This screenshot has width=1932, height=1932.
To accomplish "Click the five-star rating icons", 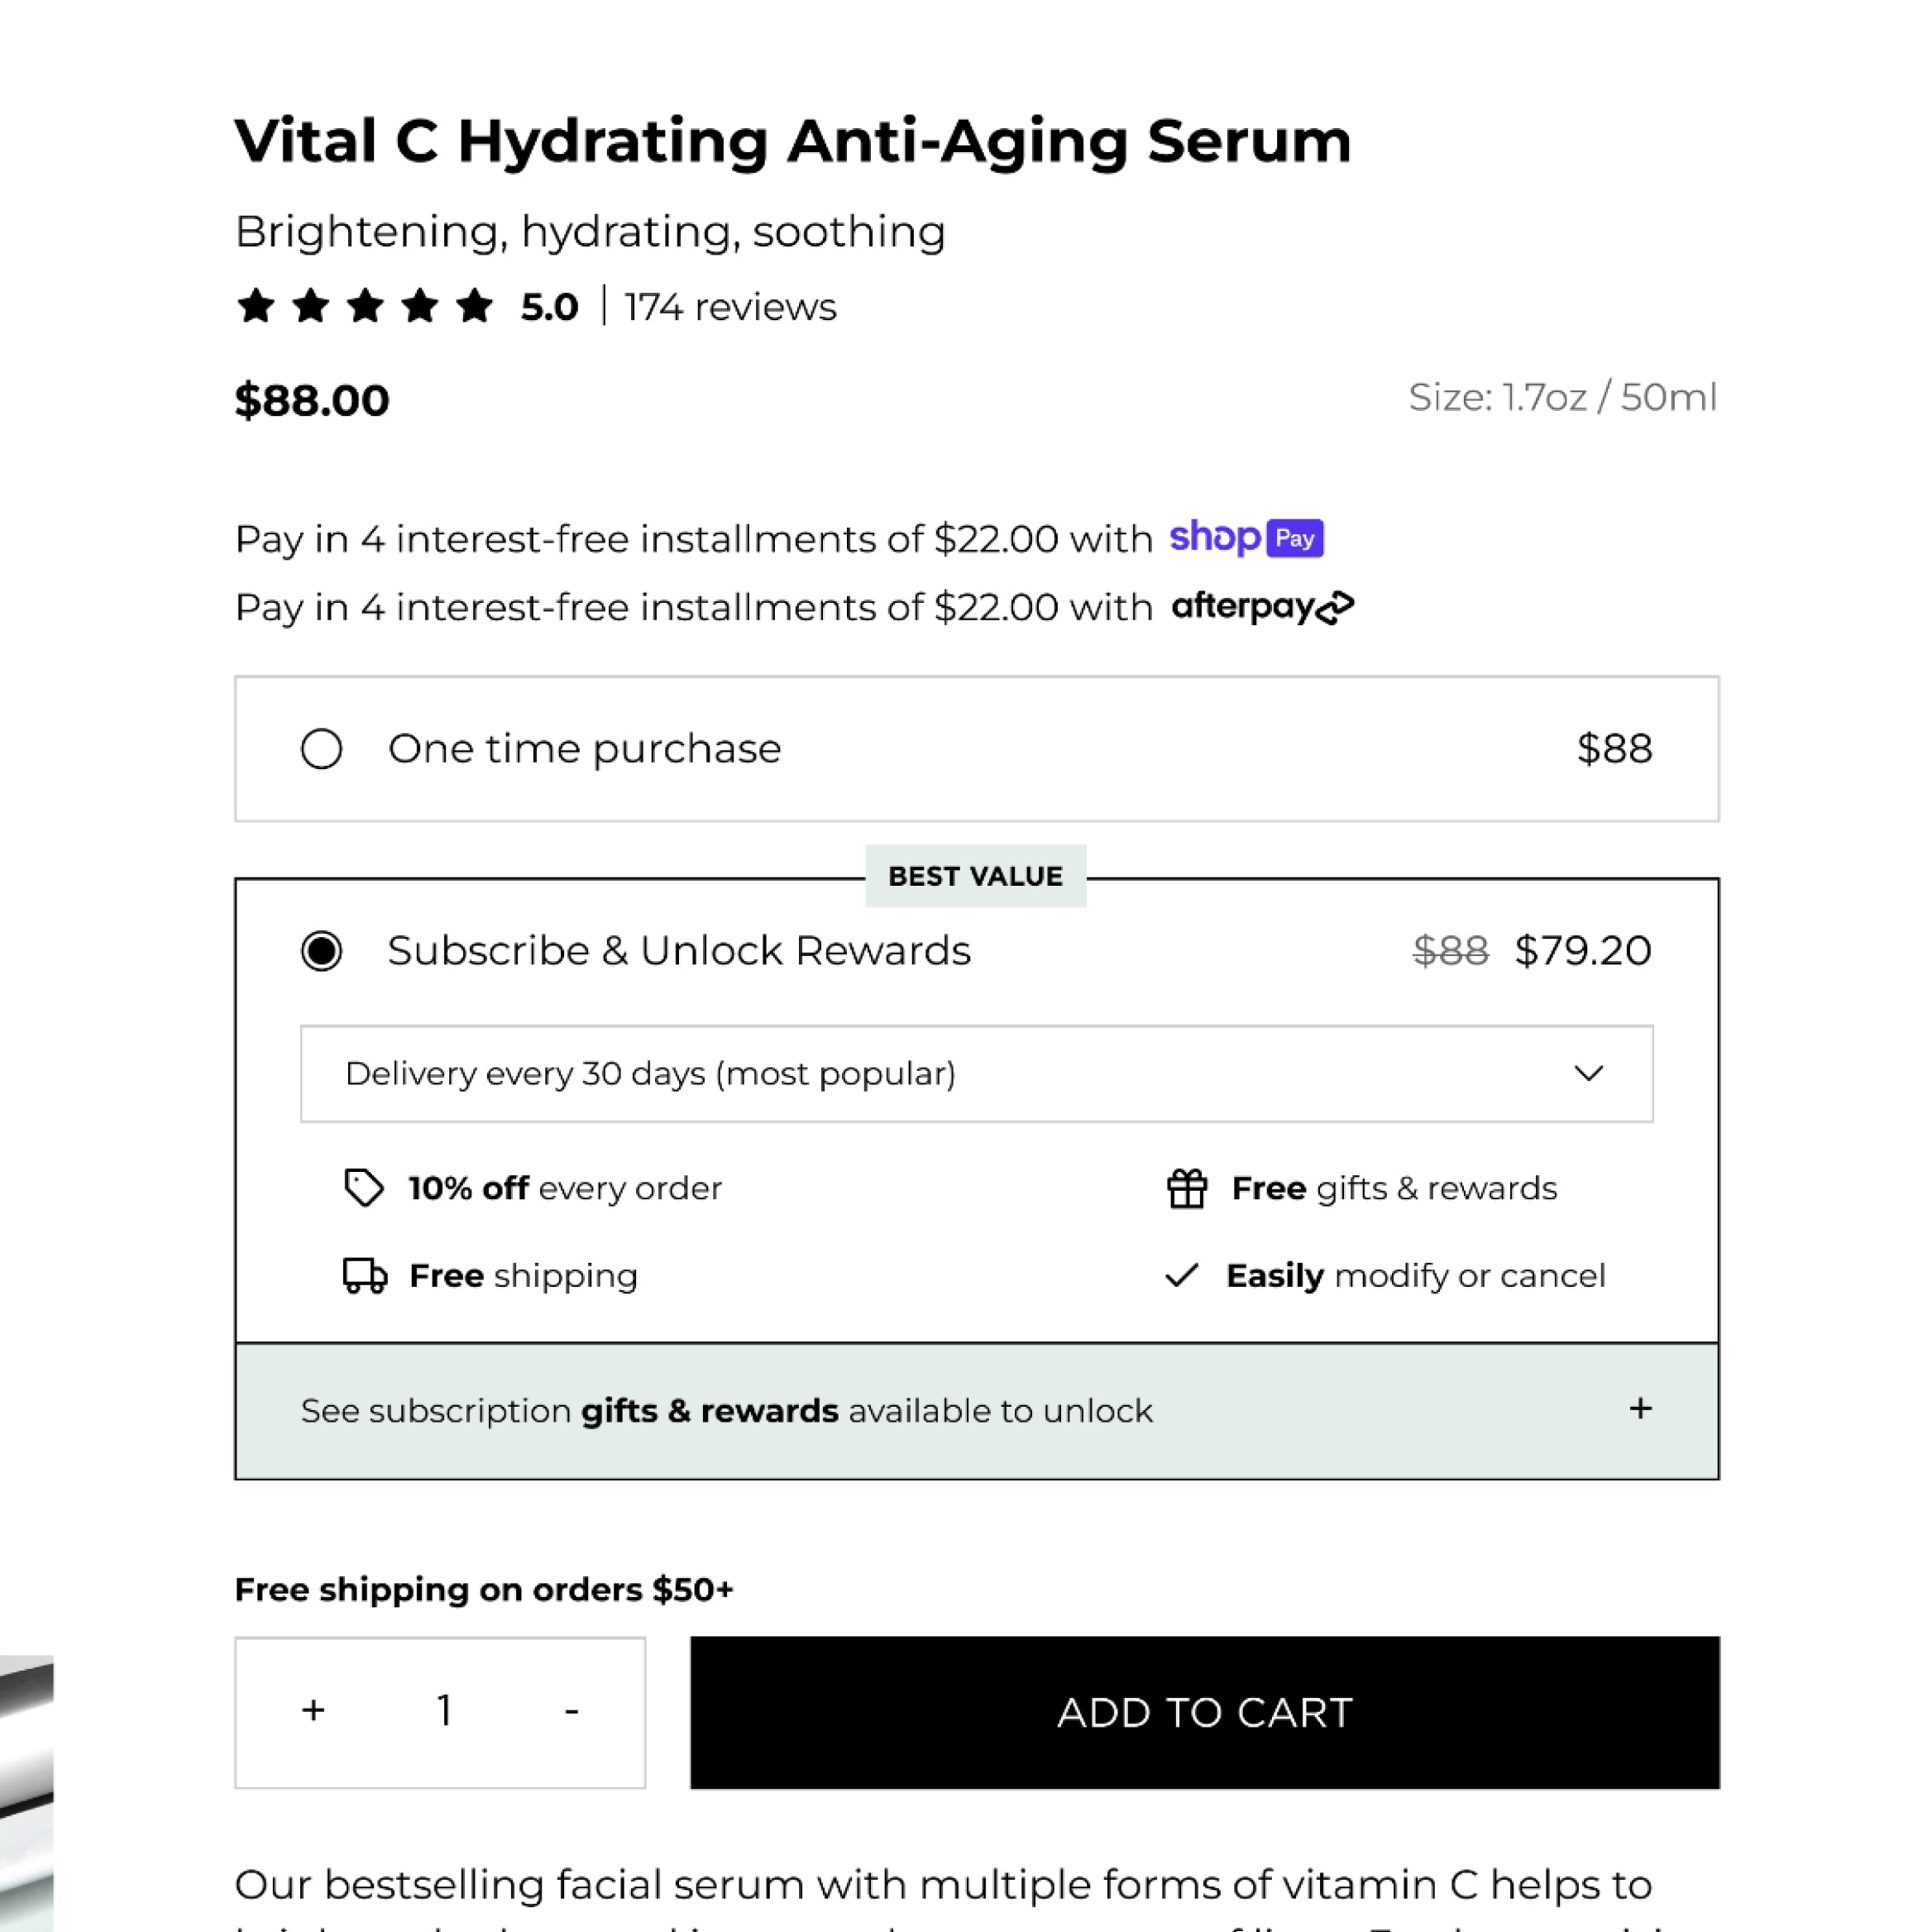I will [365, 306].
